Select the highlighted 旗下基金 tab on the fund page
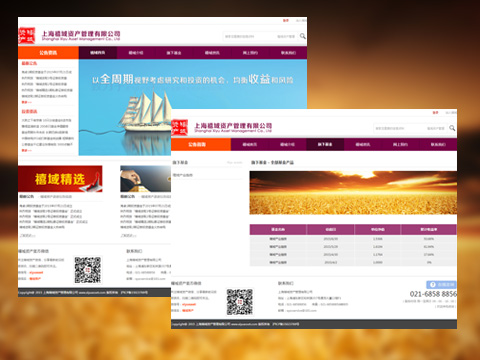480x360 pixels. pyautogui.click(x=325, y=145)
